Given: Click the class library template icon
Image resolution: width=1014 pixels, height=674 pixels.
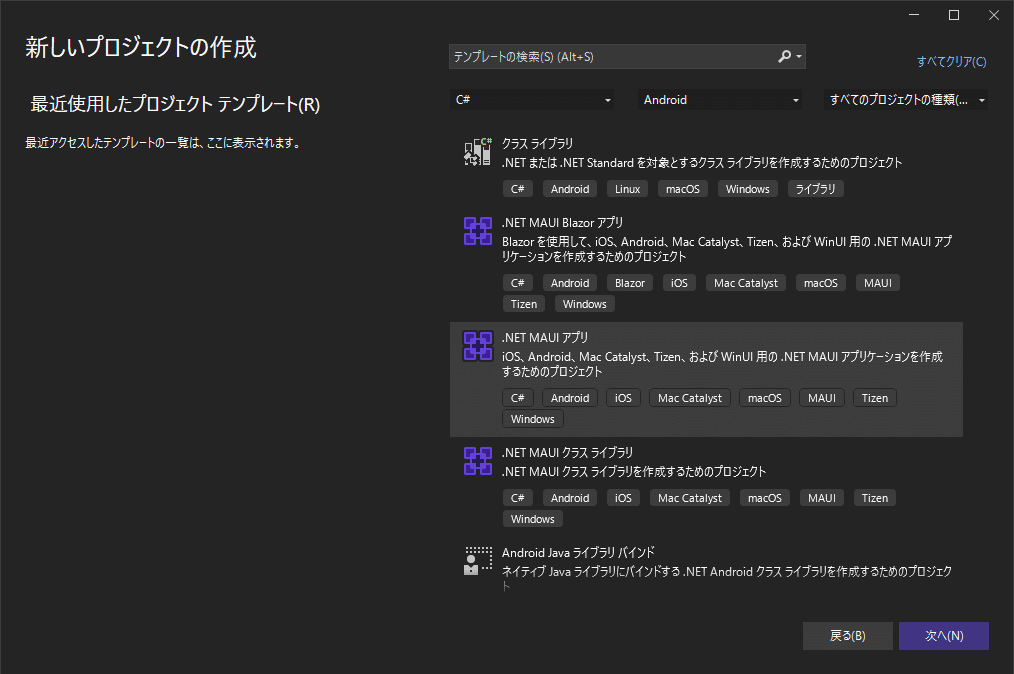Looking at the screenshot, I should tap(478, 152).
